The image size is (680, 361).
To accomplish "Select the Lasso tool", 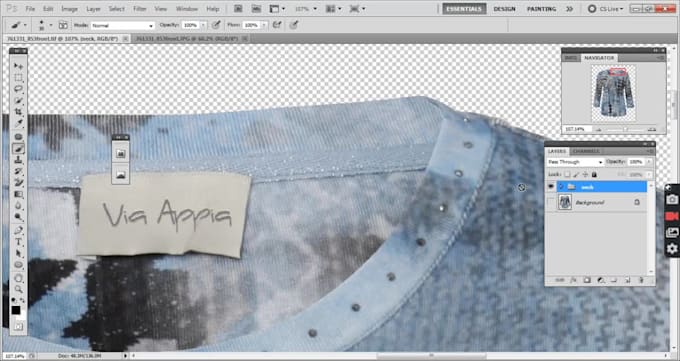I will 18,89.
